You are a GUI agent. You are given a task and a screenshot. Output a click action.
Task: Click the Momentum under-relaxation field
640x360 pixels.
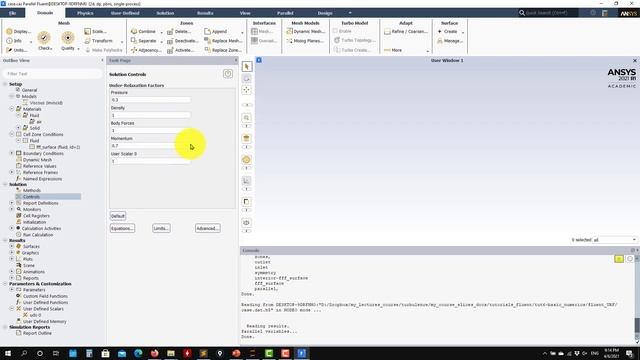click(x=151, y=146)
